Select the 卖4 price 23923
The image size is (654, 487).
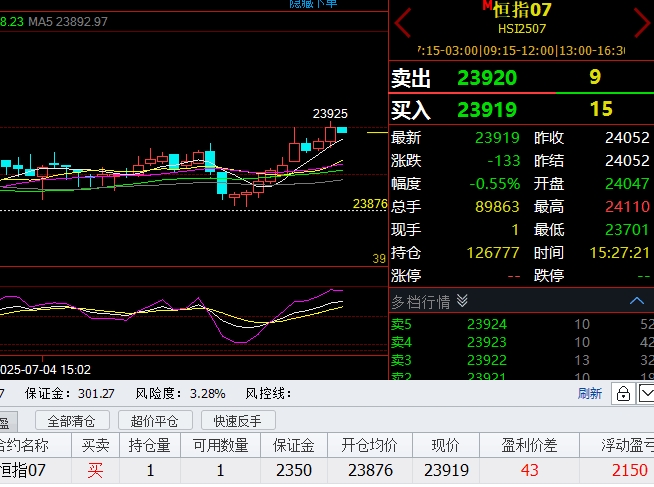tap(487, 342)
